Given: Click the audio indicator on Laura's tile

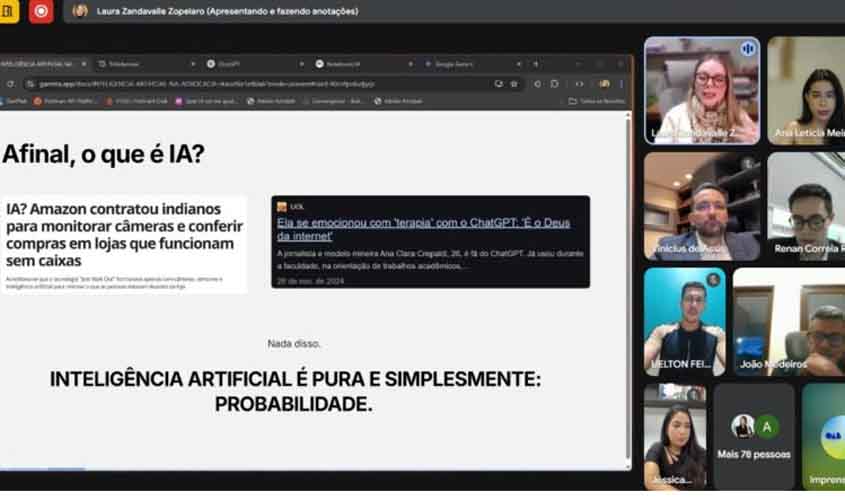Looking at the screenshot, I should [x=747, y=48].
